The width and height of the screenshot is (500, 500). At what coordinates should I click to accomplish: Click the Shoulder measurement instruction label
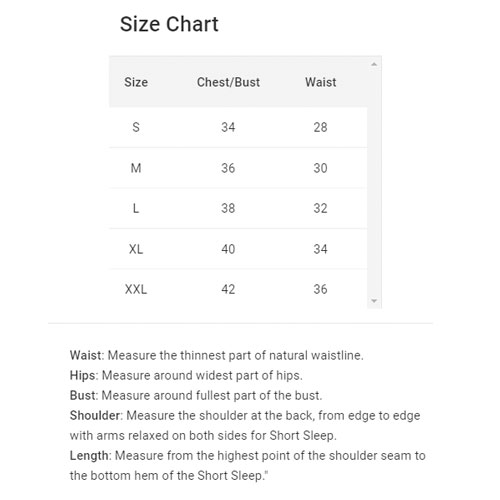pyautogui.click(x=96, y=416)
